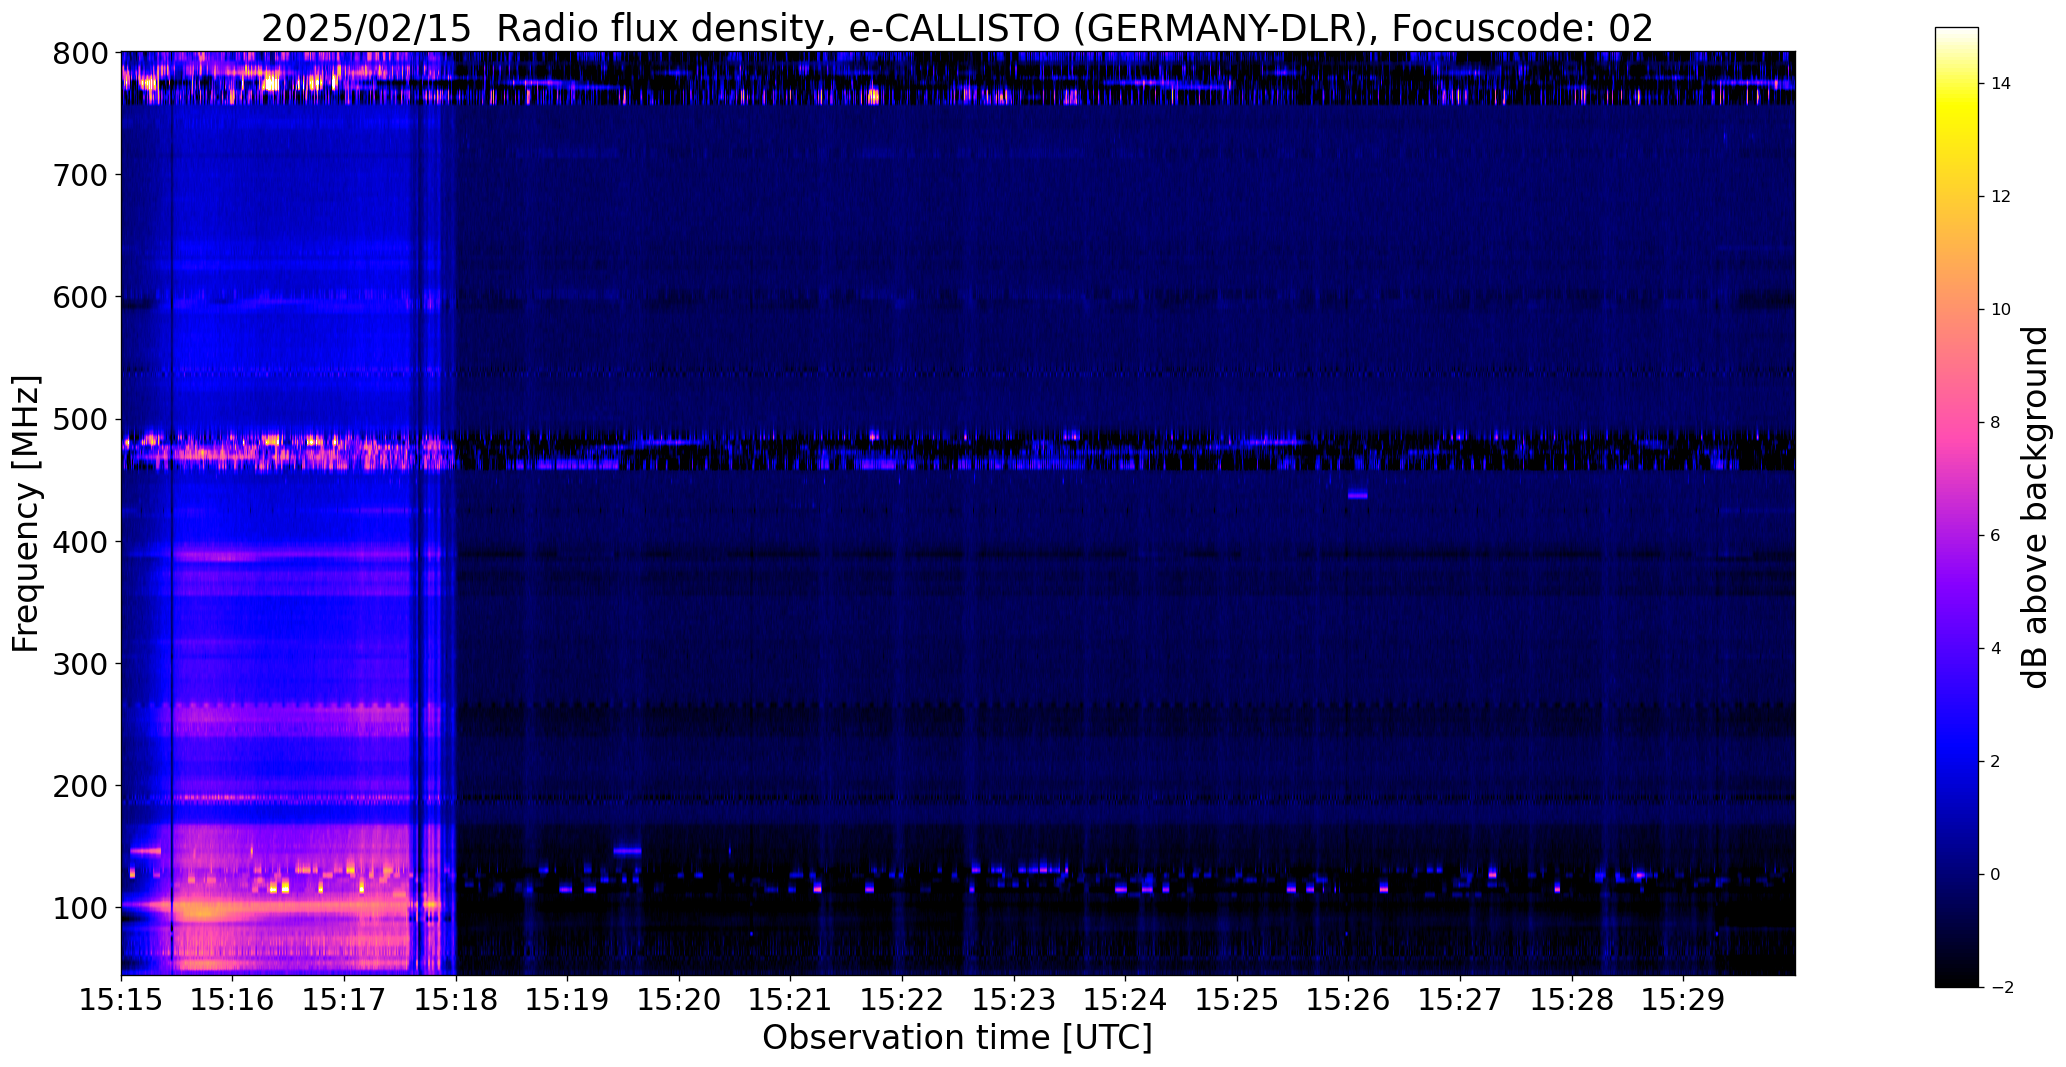Viewport: 2066px width, 1067px height.
Task: Click the colorbar tick label 4
Action: [x=1996, y=649]
